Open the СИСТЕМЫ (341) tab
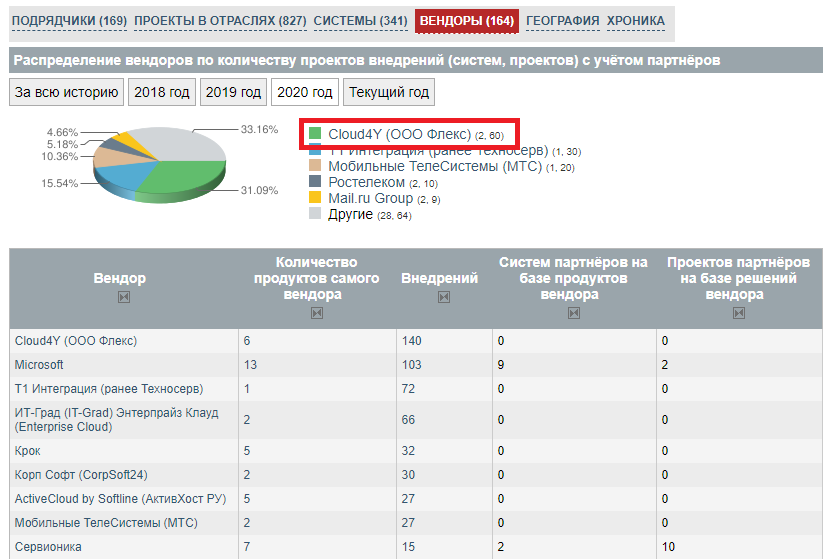The width and height of the screenshot is (835, 559). [x=361, y=21]
